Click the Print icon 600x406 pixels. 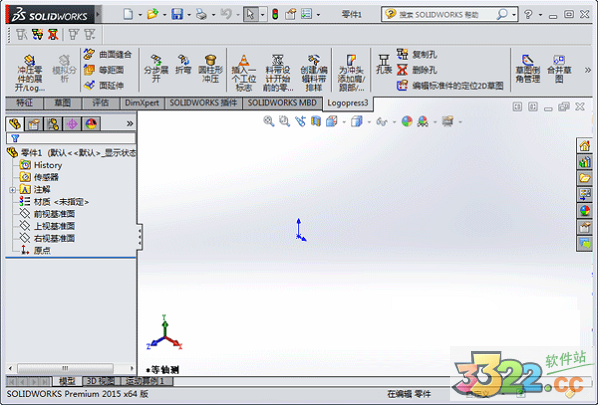tap(201, 14)
